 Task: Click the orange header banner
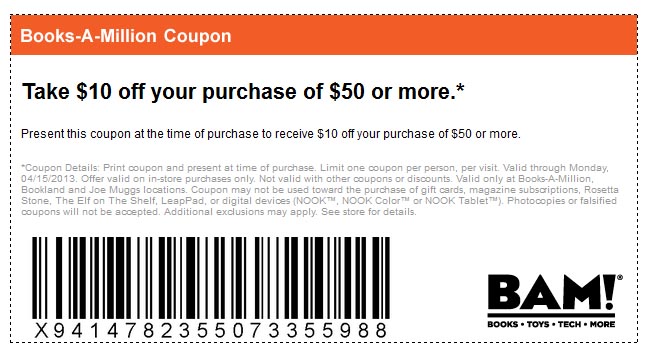(x=324, y=35)
